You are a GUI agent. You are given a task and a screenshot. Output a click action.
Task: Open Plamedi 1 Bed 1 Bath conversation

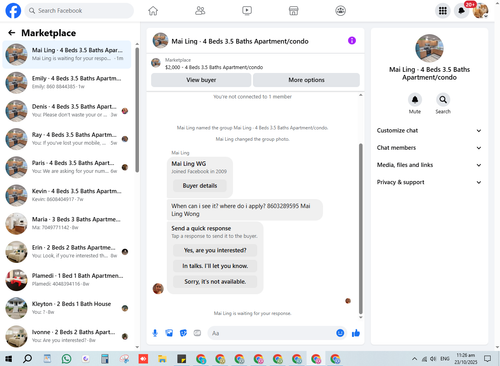click(67, 280)
